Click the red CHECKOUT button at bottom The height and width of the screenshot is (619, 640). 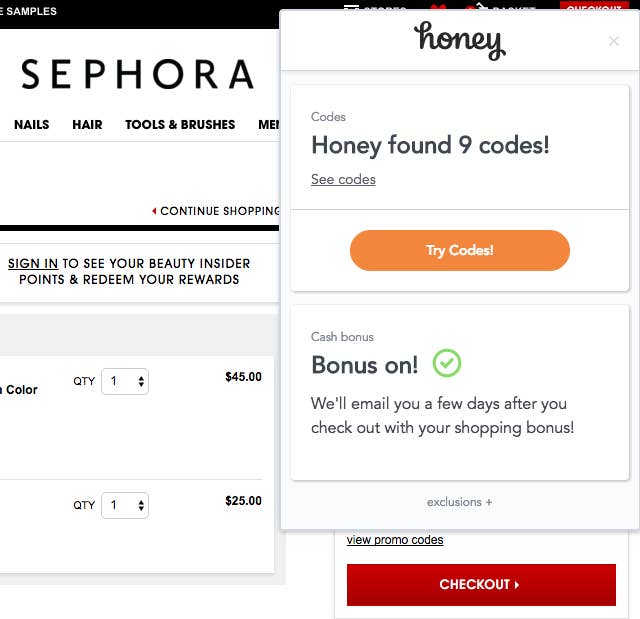pos(480,584)
